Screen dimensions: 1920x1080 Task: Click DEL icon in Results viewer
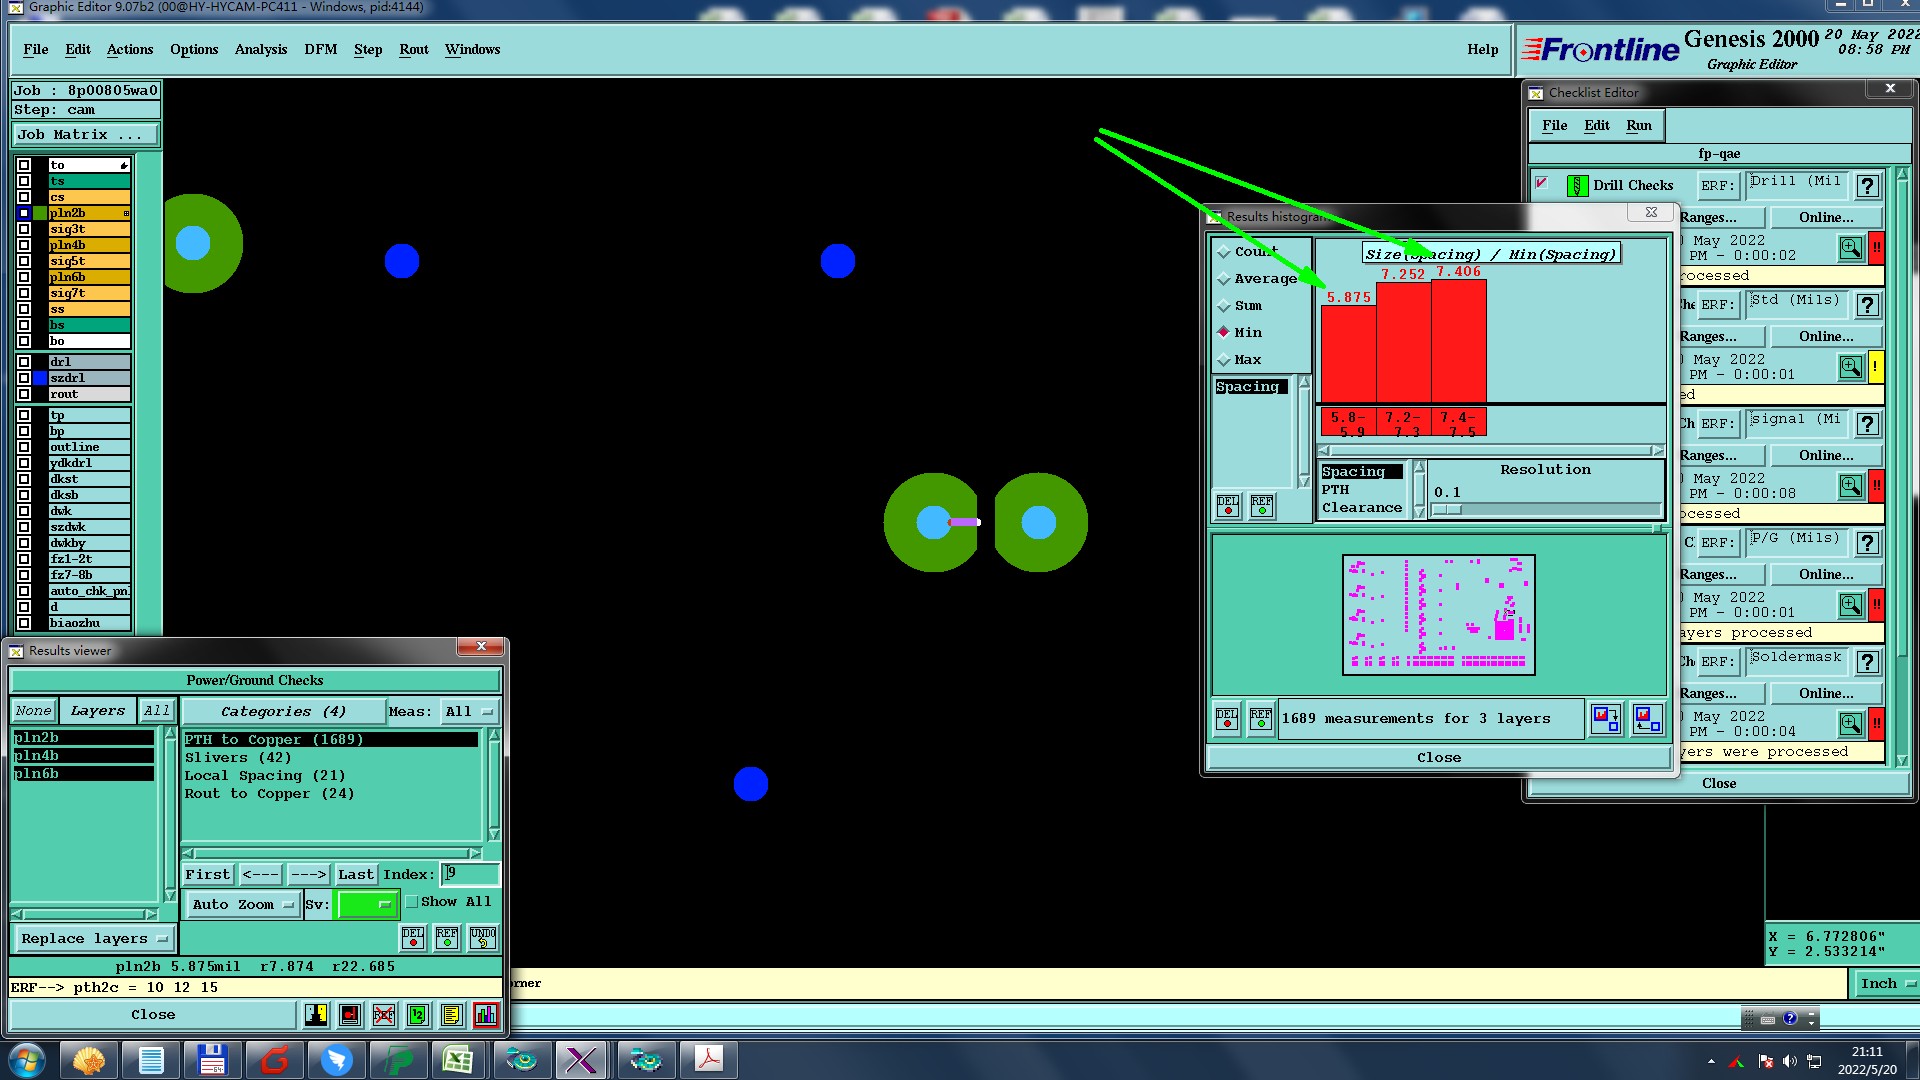pyautogui.click(x=413, y=938)
